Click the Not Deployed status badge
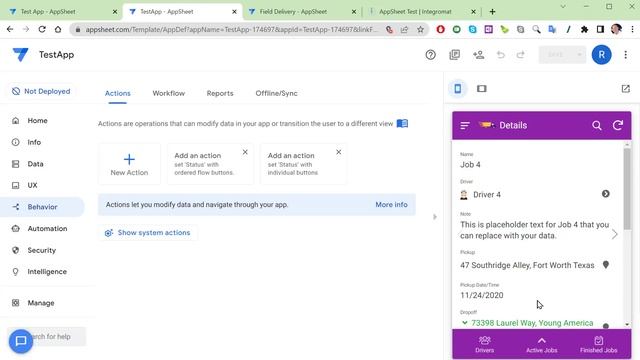 (x=41, y=91)
